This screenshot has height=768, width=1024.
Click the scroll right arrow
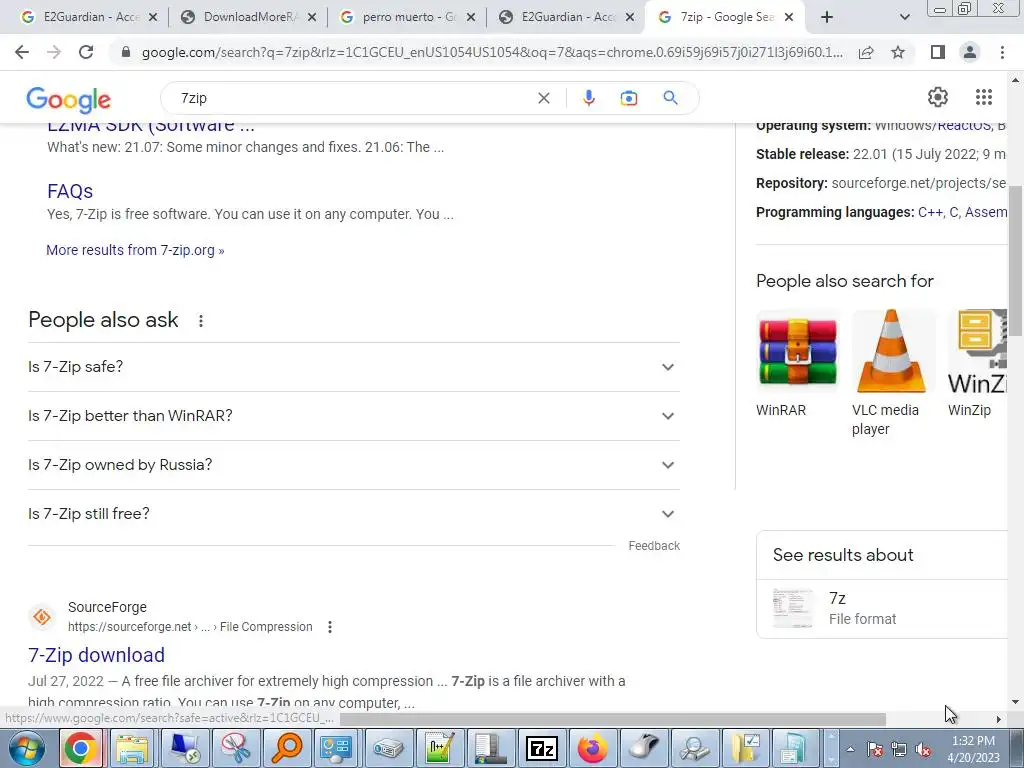click(999, 719)
